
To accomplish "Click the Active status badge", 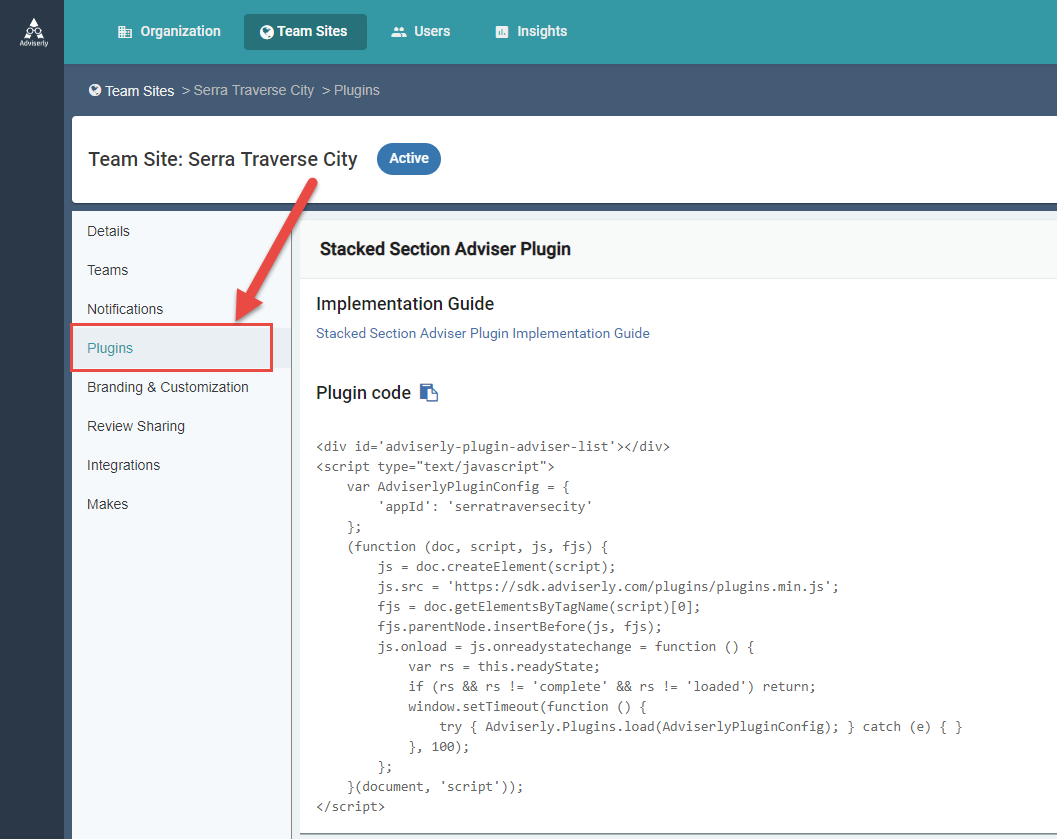I will click(x=409, y=158).
